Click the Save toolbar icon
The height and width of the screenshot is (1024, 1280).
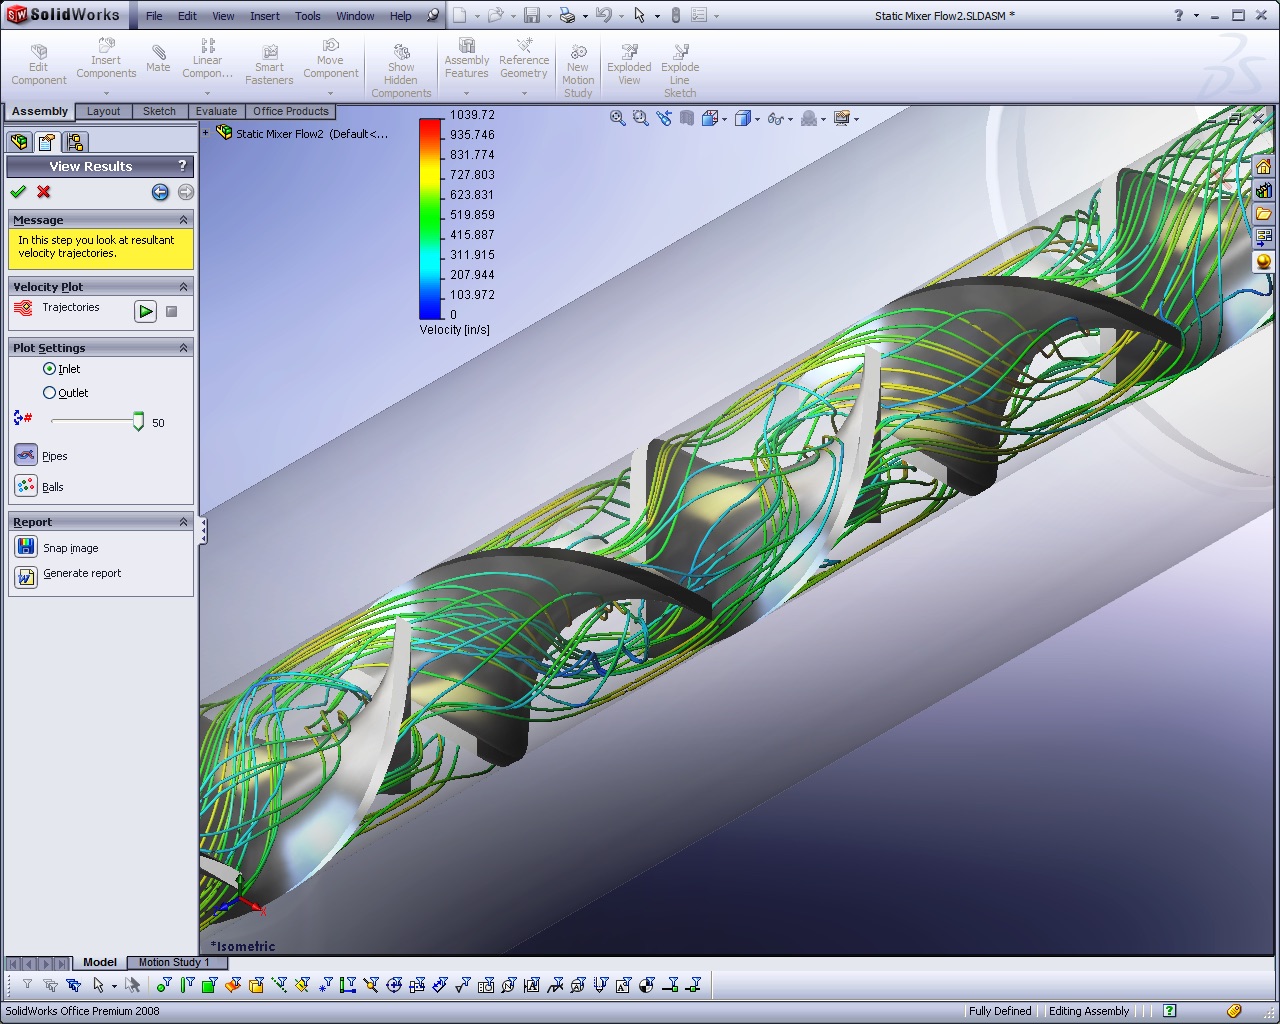[532, 15]
